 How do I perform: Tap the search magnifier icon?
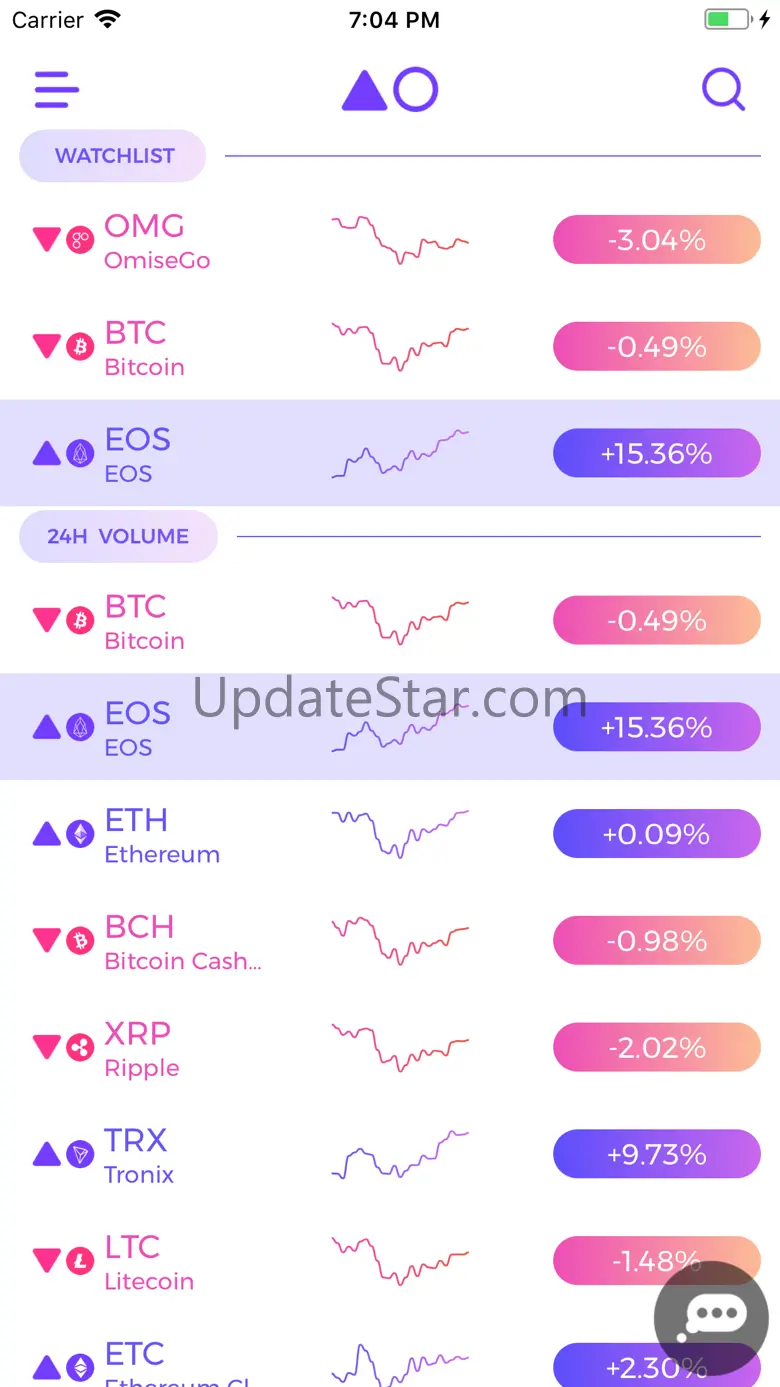point(723,90)
